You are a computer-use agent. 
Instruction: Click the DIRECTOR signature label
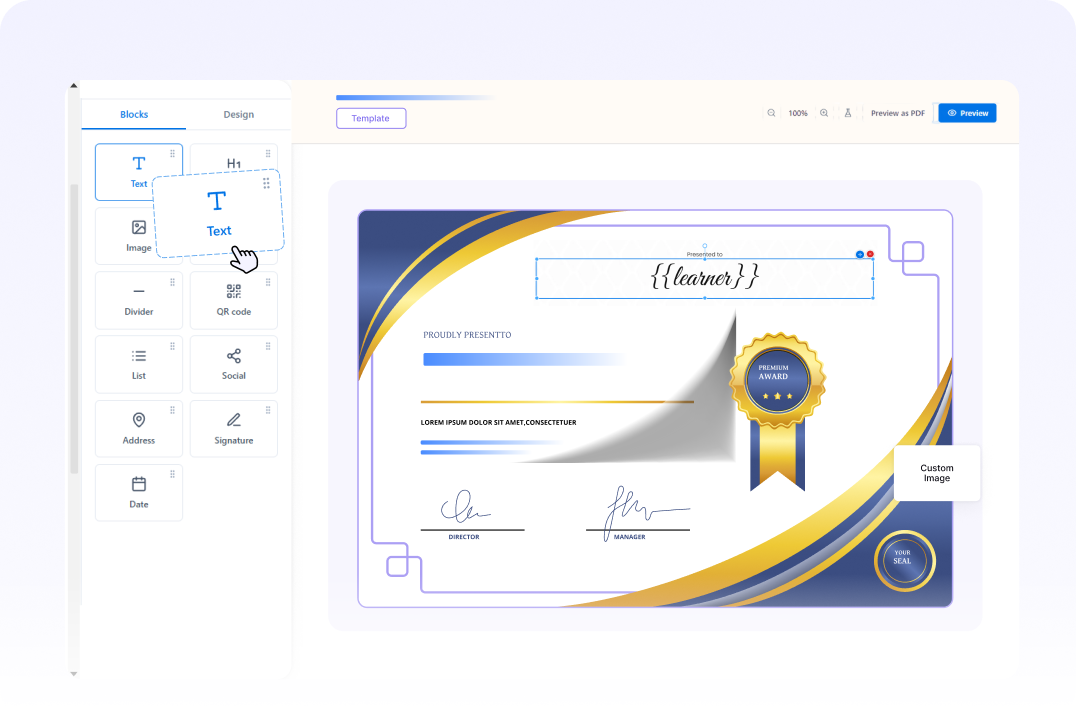464,537
